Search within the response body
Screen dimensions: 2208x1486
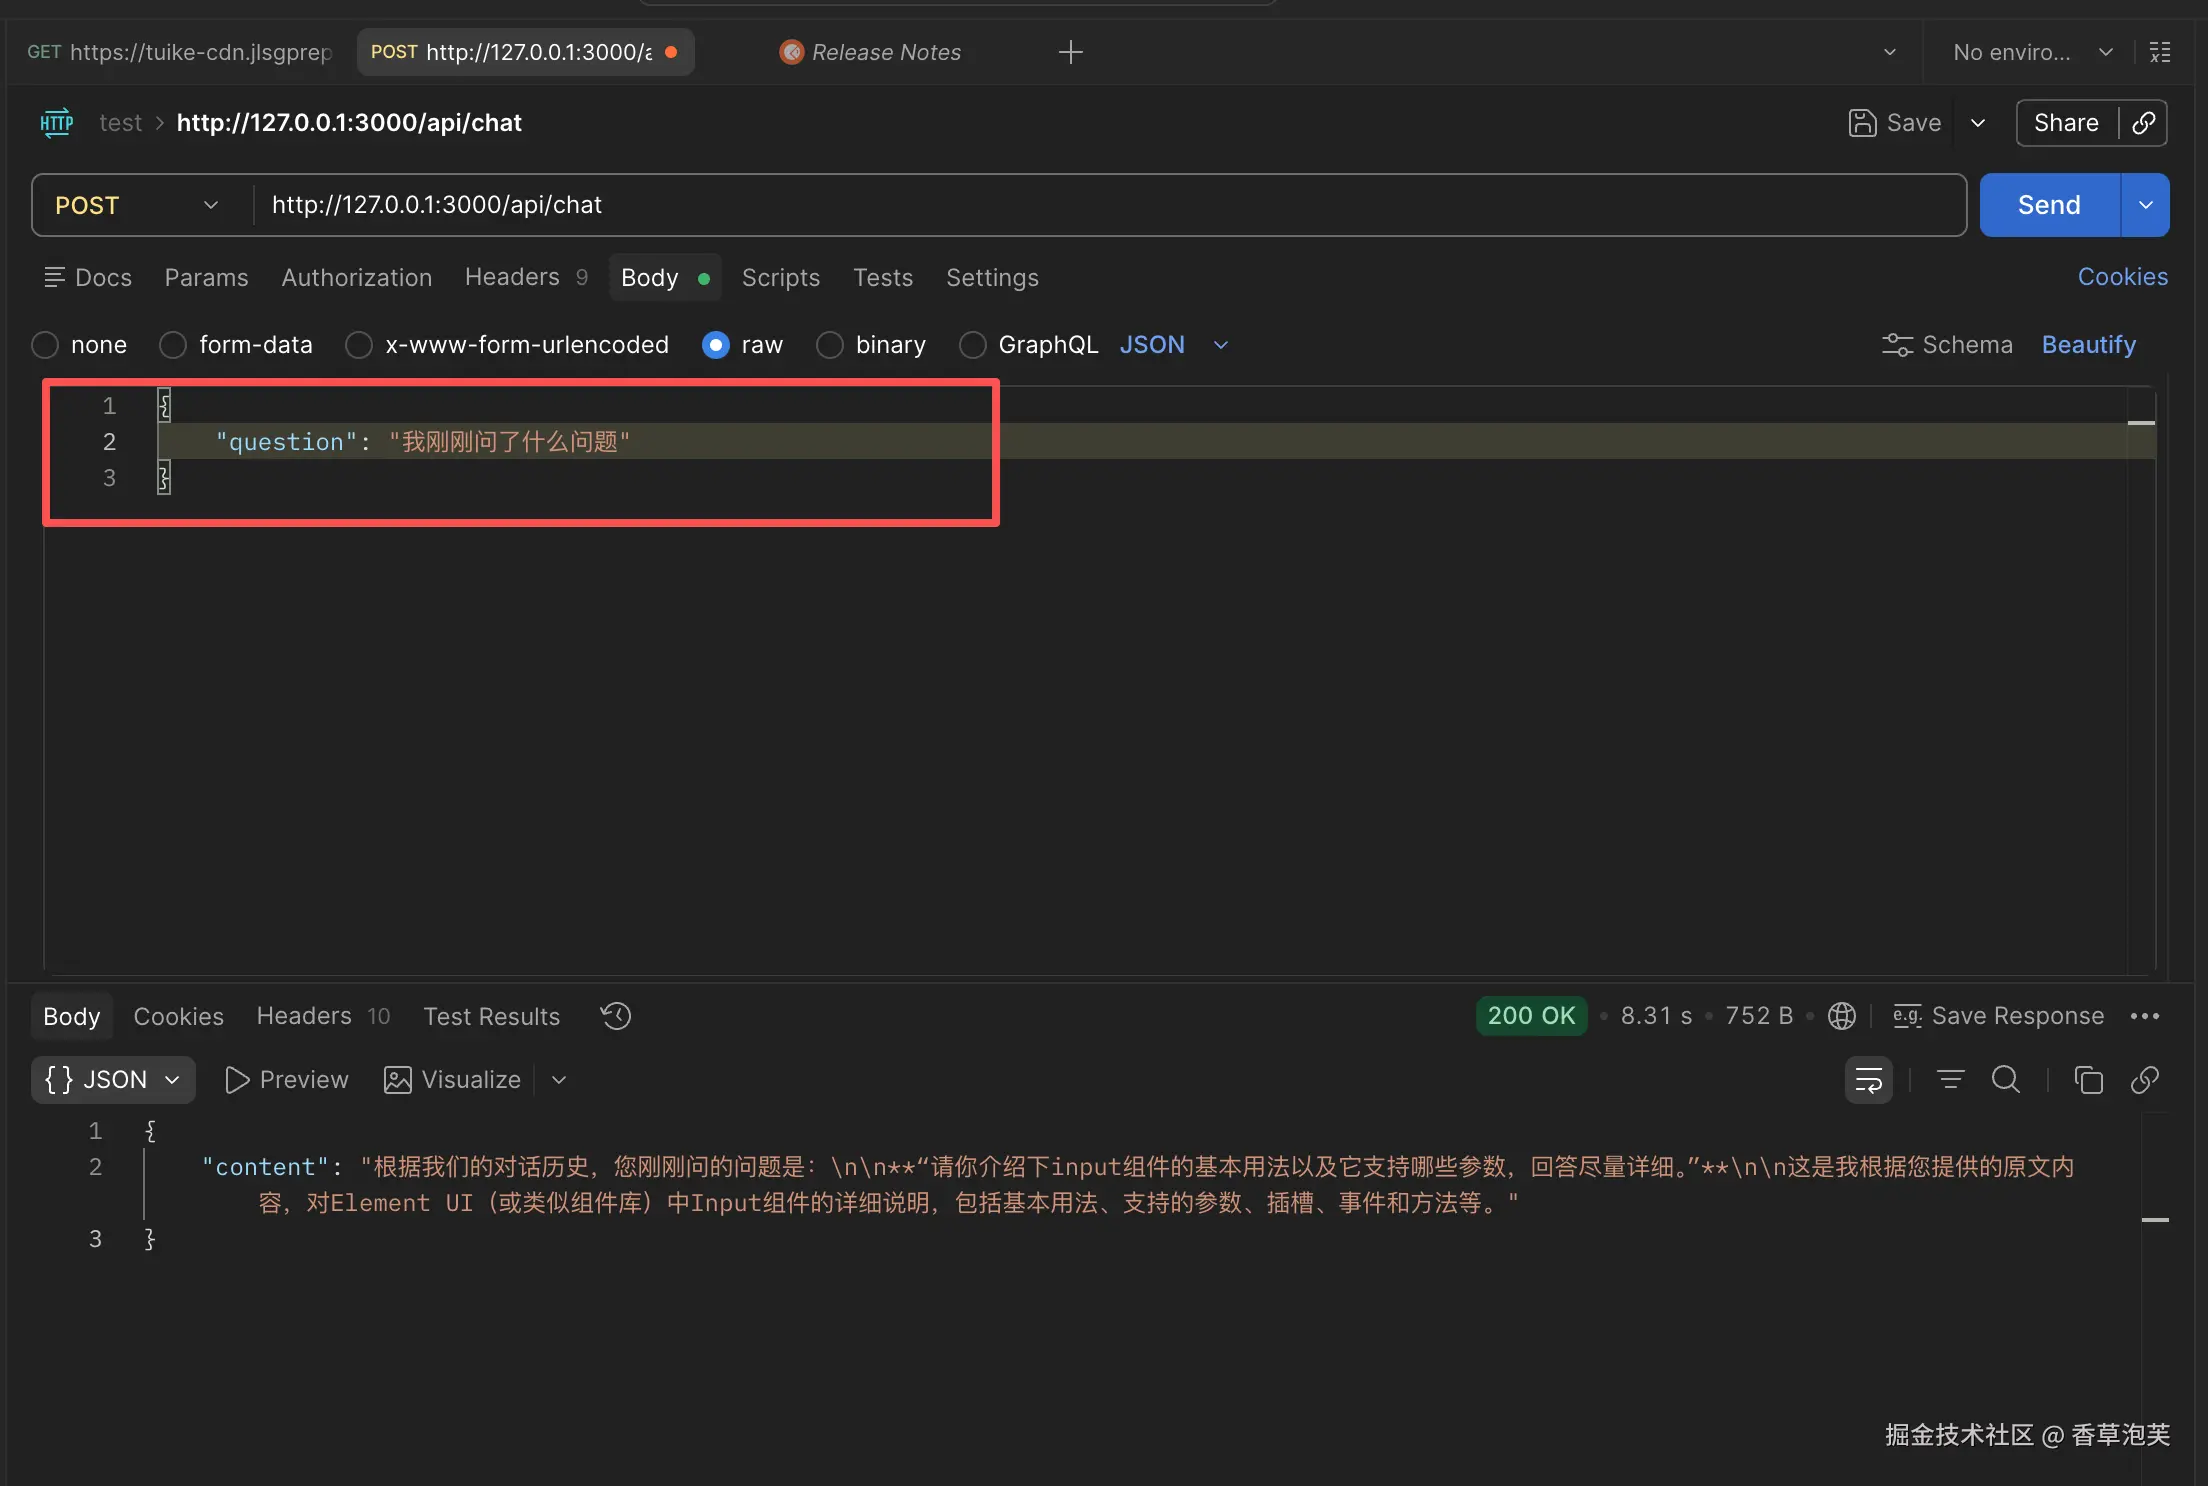click(2005, 1080)
